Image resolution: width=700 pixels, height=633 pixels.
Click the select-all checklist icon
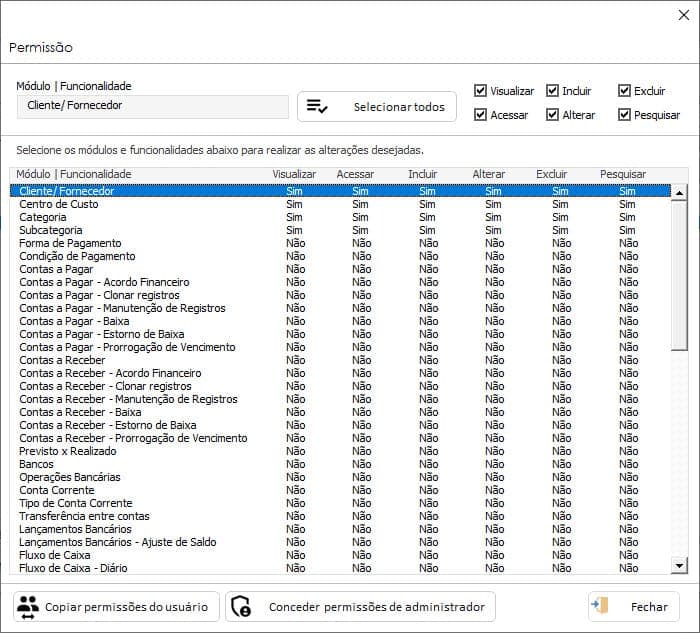point(317,107)
